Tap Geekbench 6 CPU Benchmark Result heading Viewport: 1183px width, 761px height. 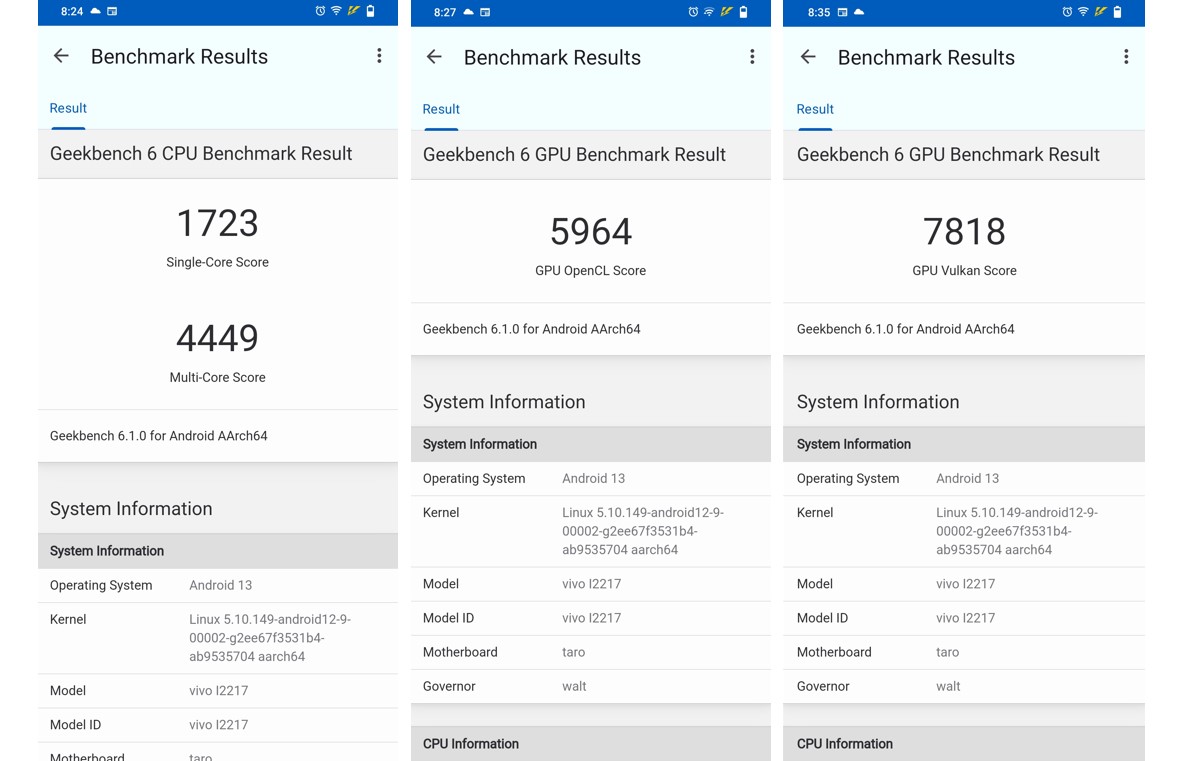tap(201, 154)
